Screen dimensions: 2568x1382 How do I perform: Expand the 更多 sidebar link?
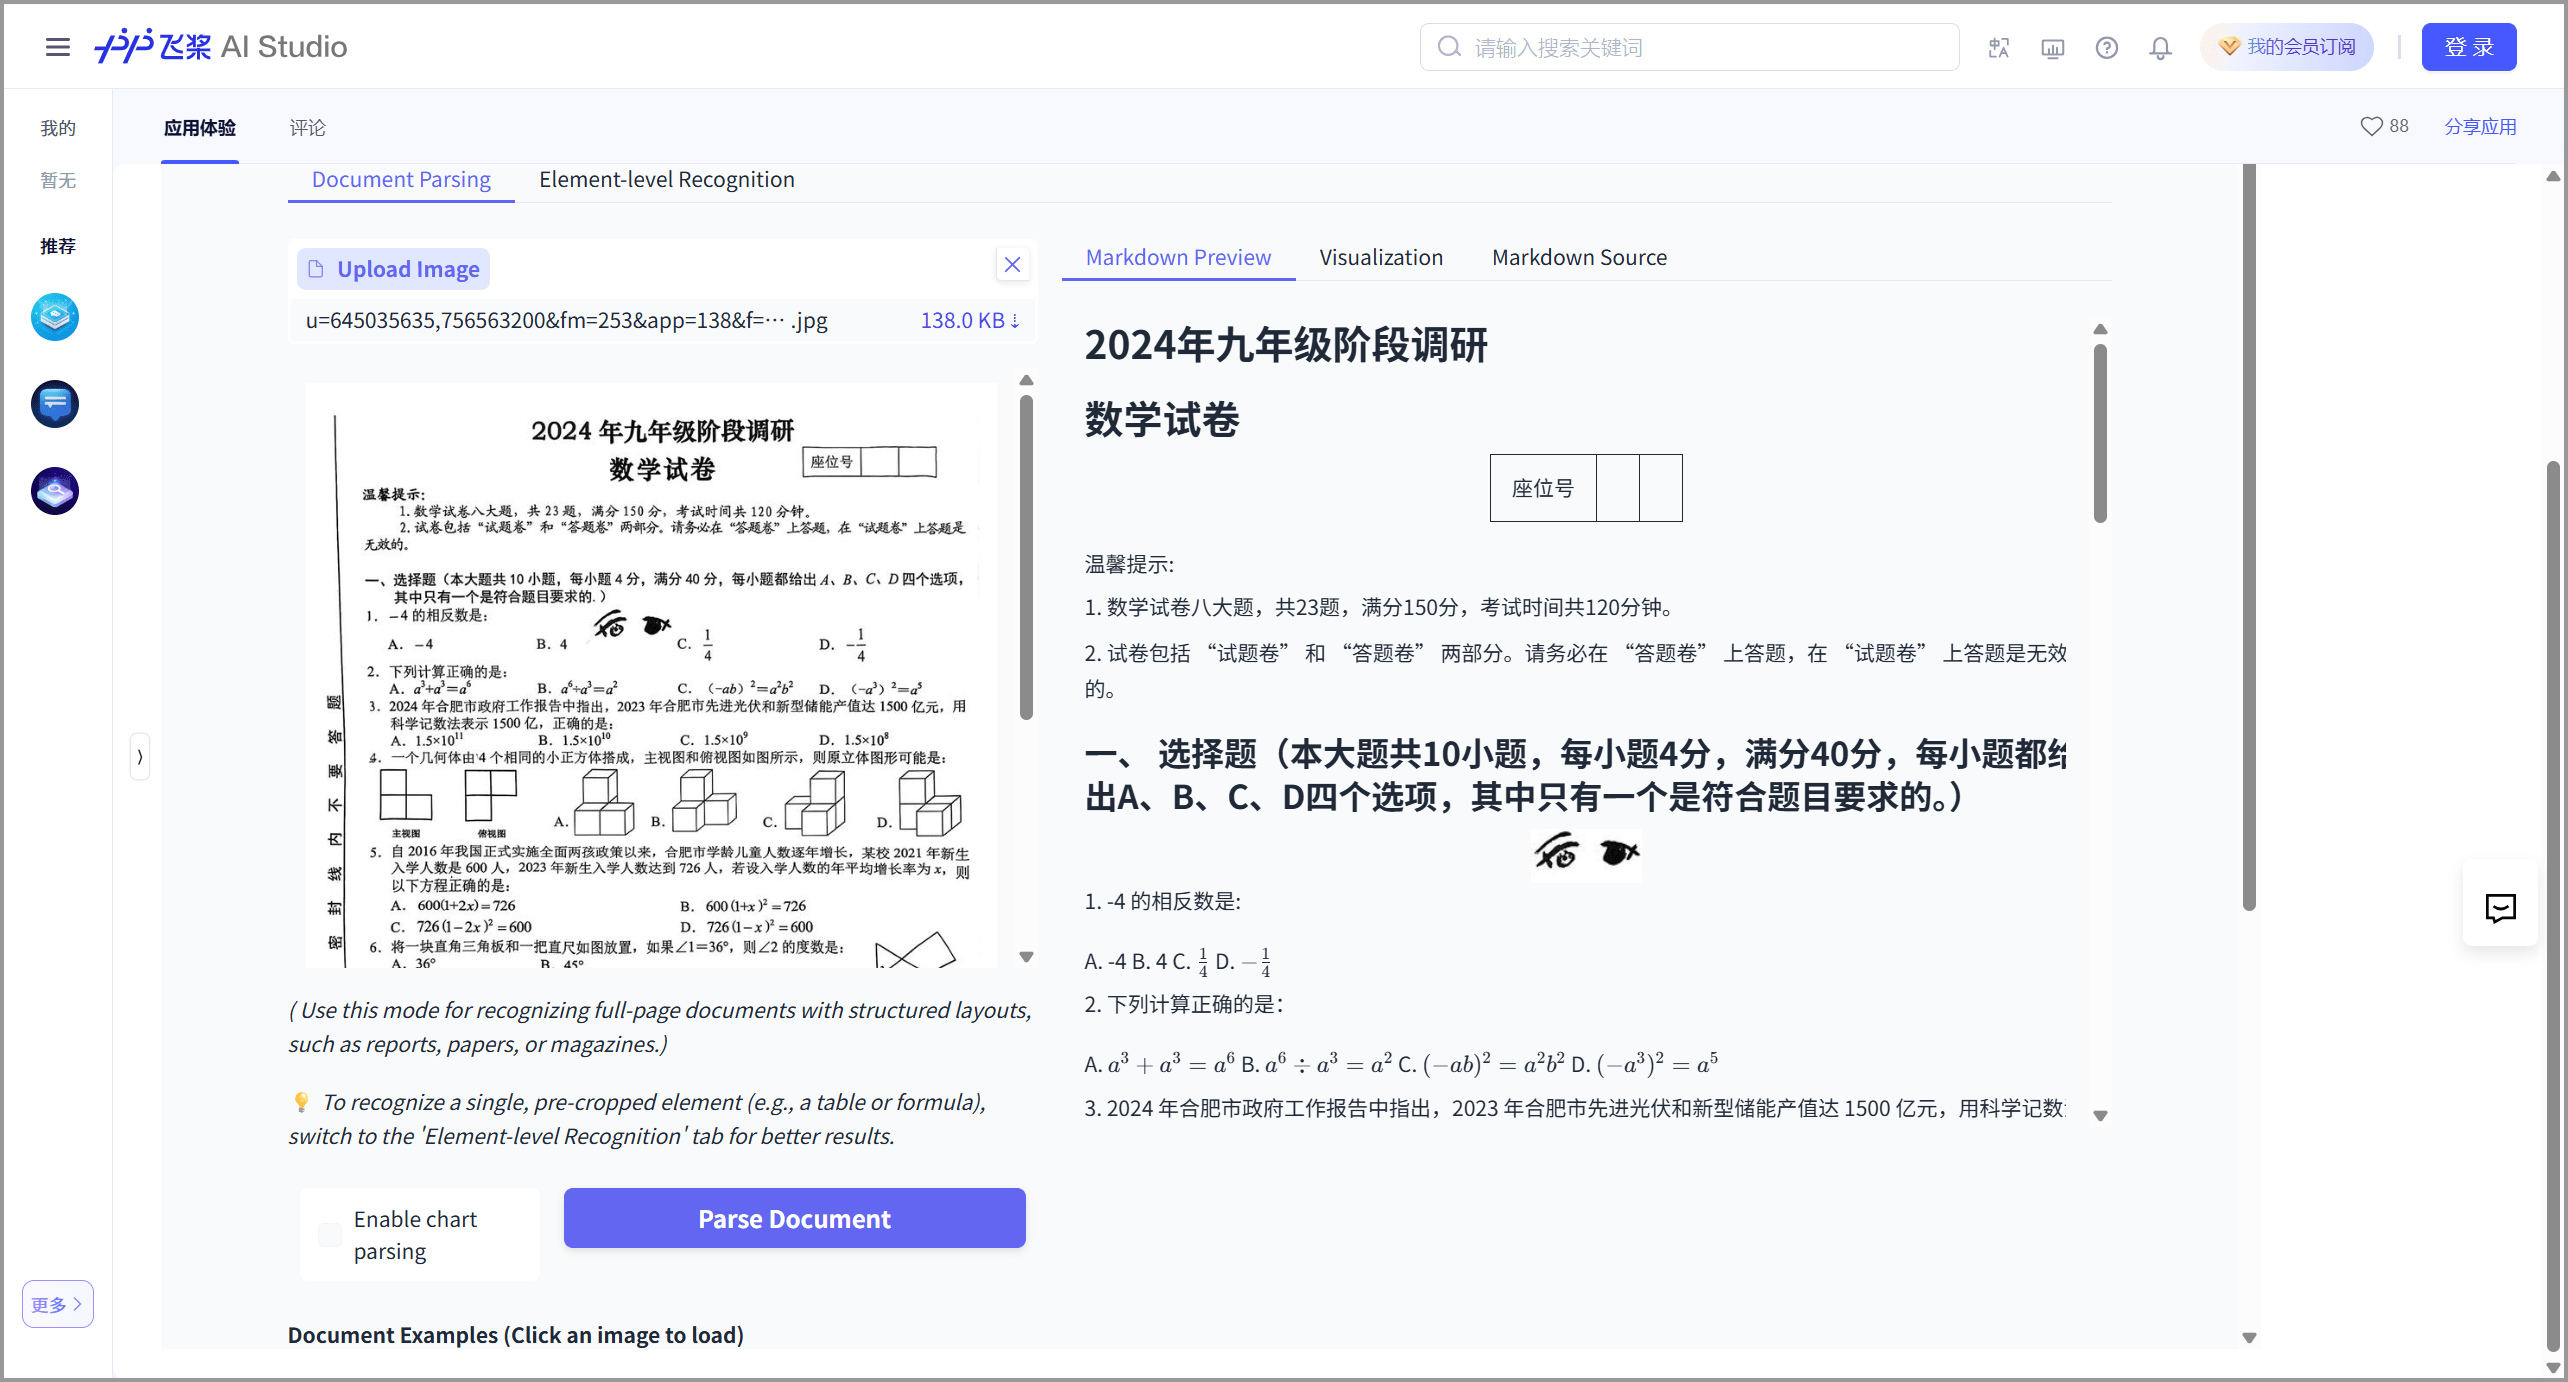point(57,1304)
